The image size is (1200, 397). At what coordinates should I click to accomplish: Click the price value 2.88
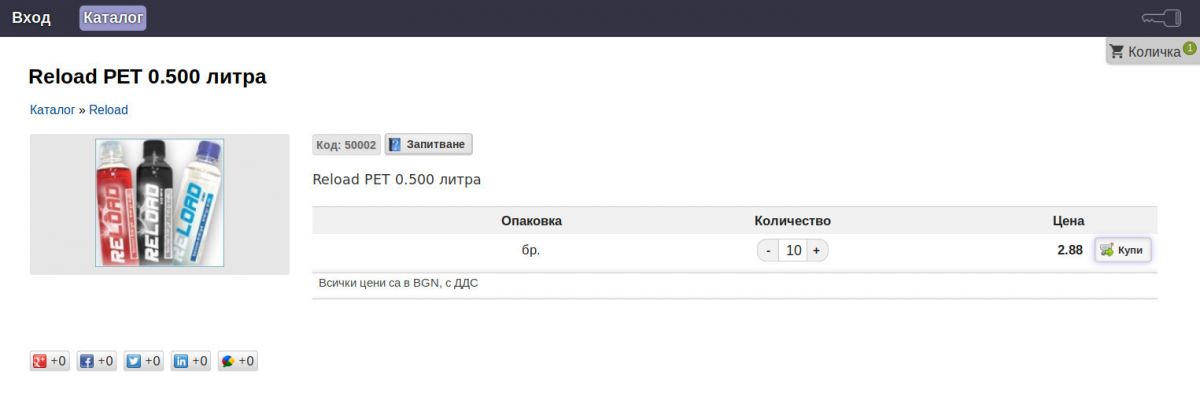pos(1070,250)
